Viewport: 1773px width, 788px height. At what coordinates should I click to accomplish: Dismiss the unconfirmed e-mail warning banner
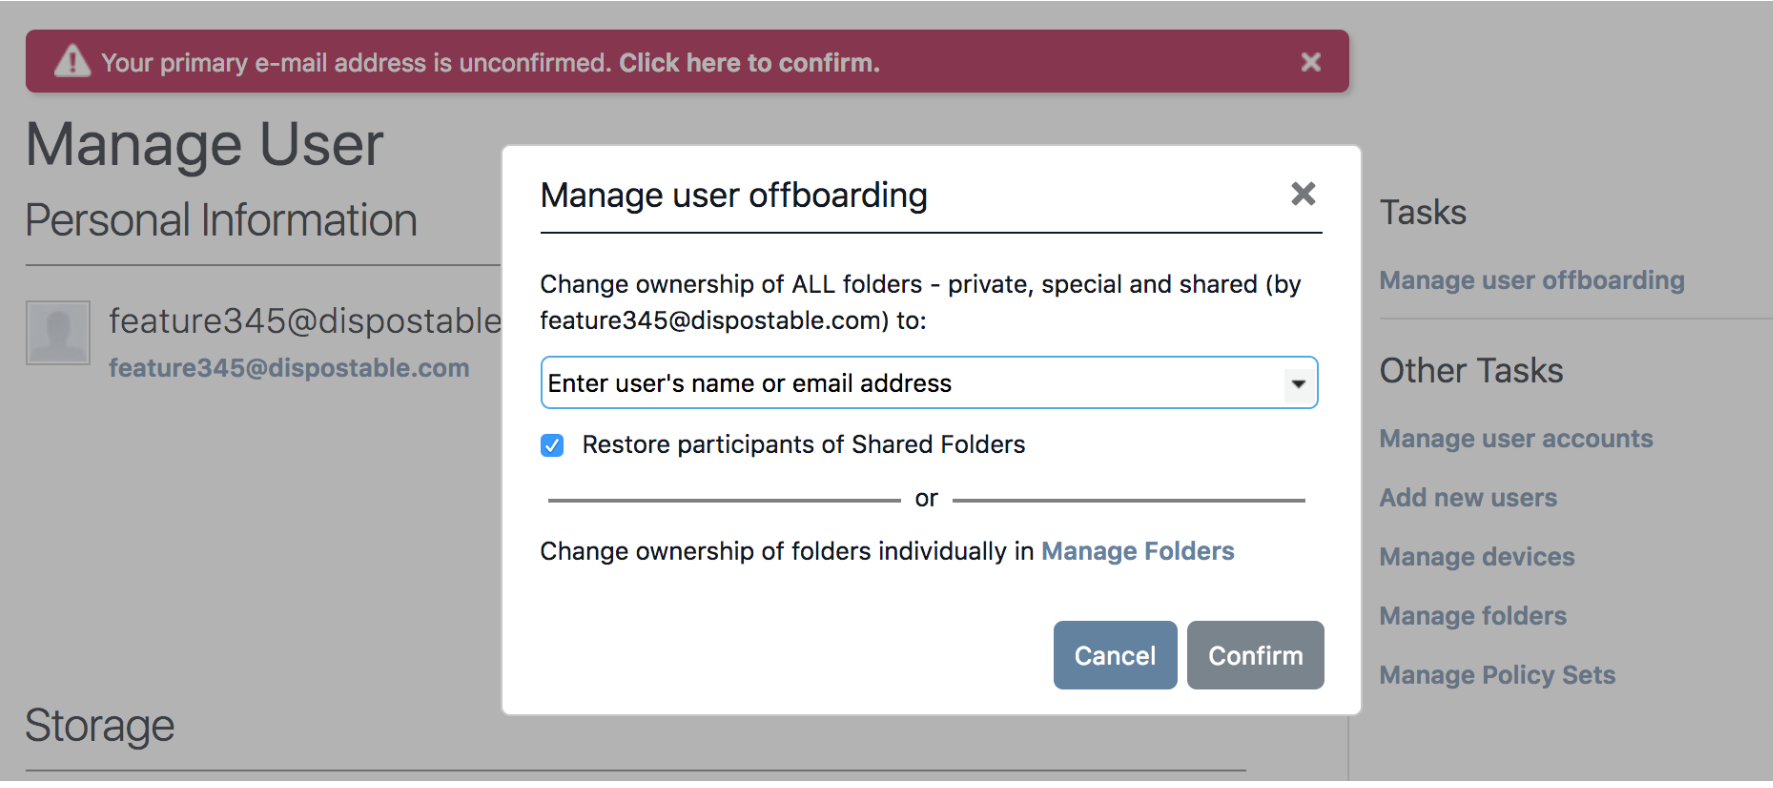[1310, 62]
